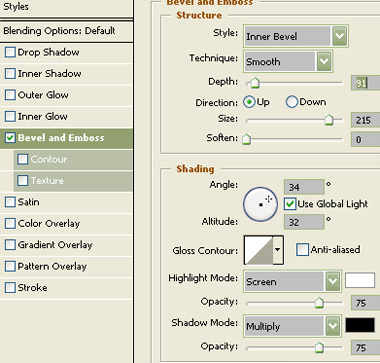Select the Pattern Overlay style row

(x=66, y=266)
